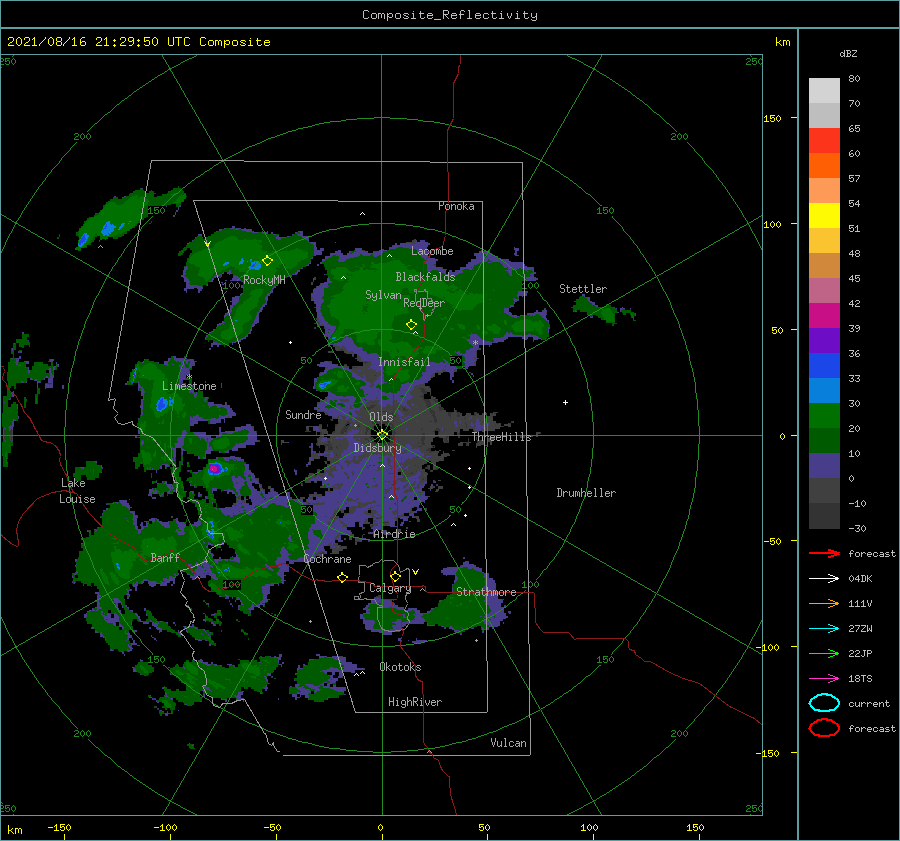Click the Calgary city label
Image resolution: width=900 pixels, height=841 pixels.
[390, 588]
